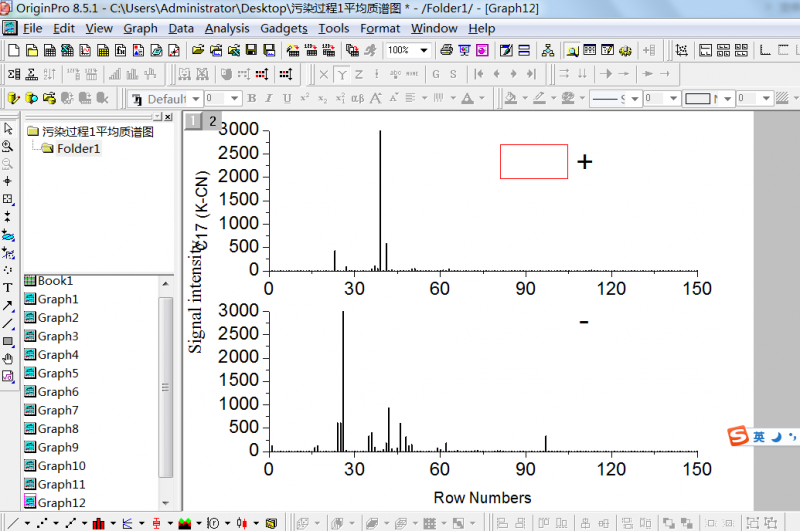This screenshot has height=531, width=800.
Task: Click the Set as Z button
Action: click(x=359, y=74)
